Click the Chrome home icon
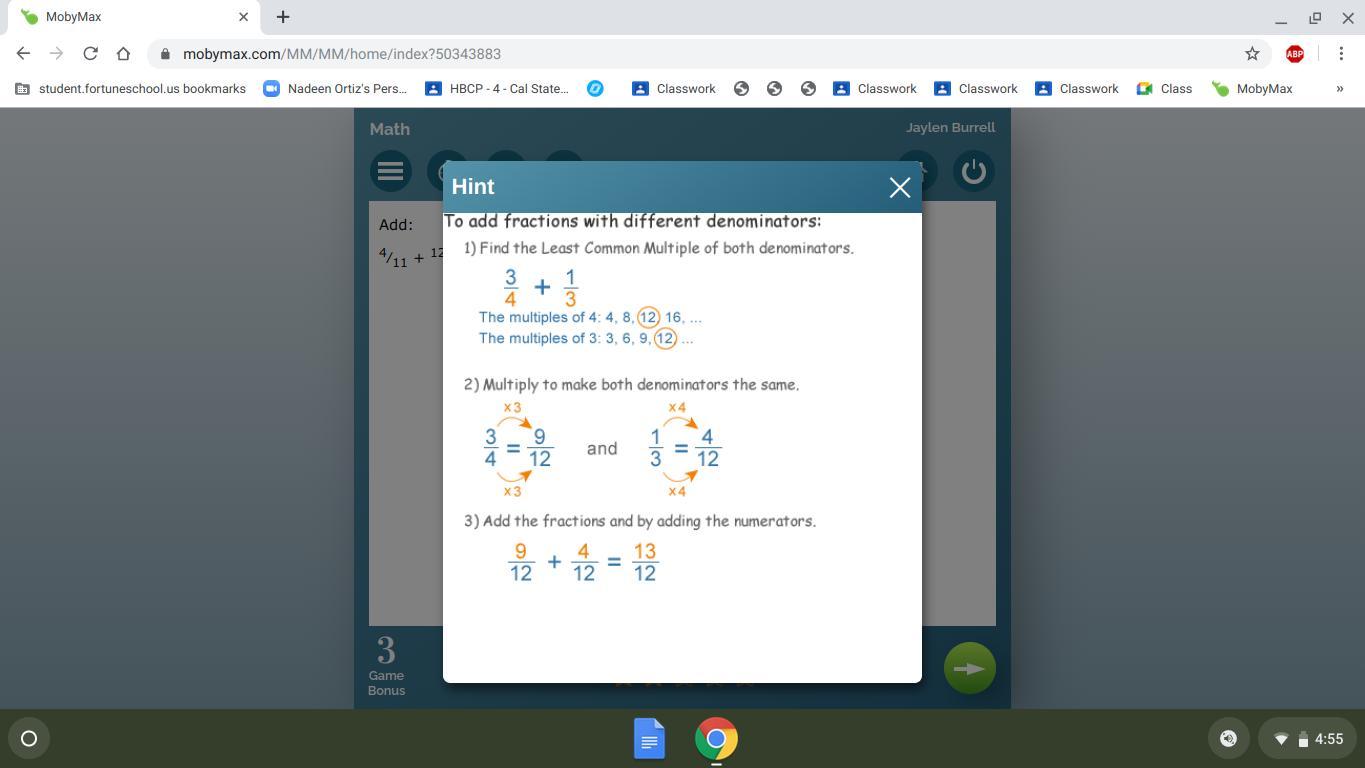1365x768 pixels. coord(123,54)
